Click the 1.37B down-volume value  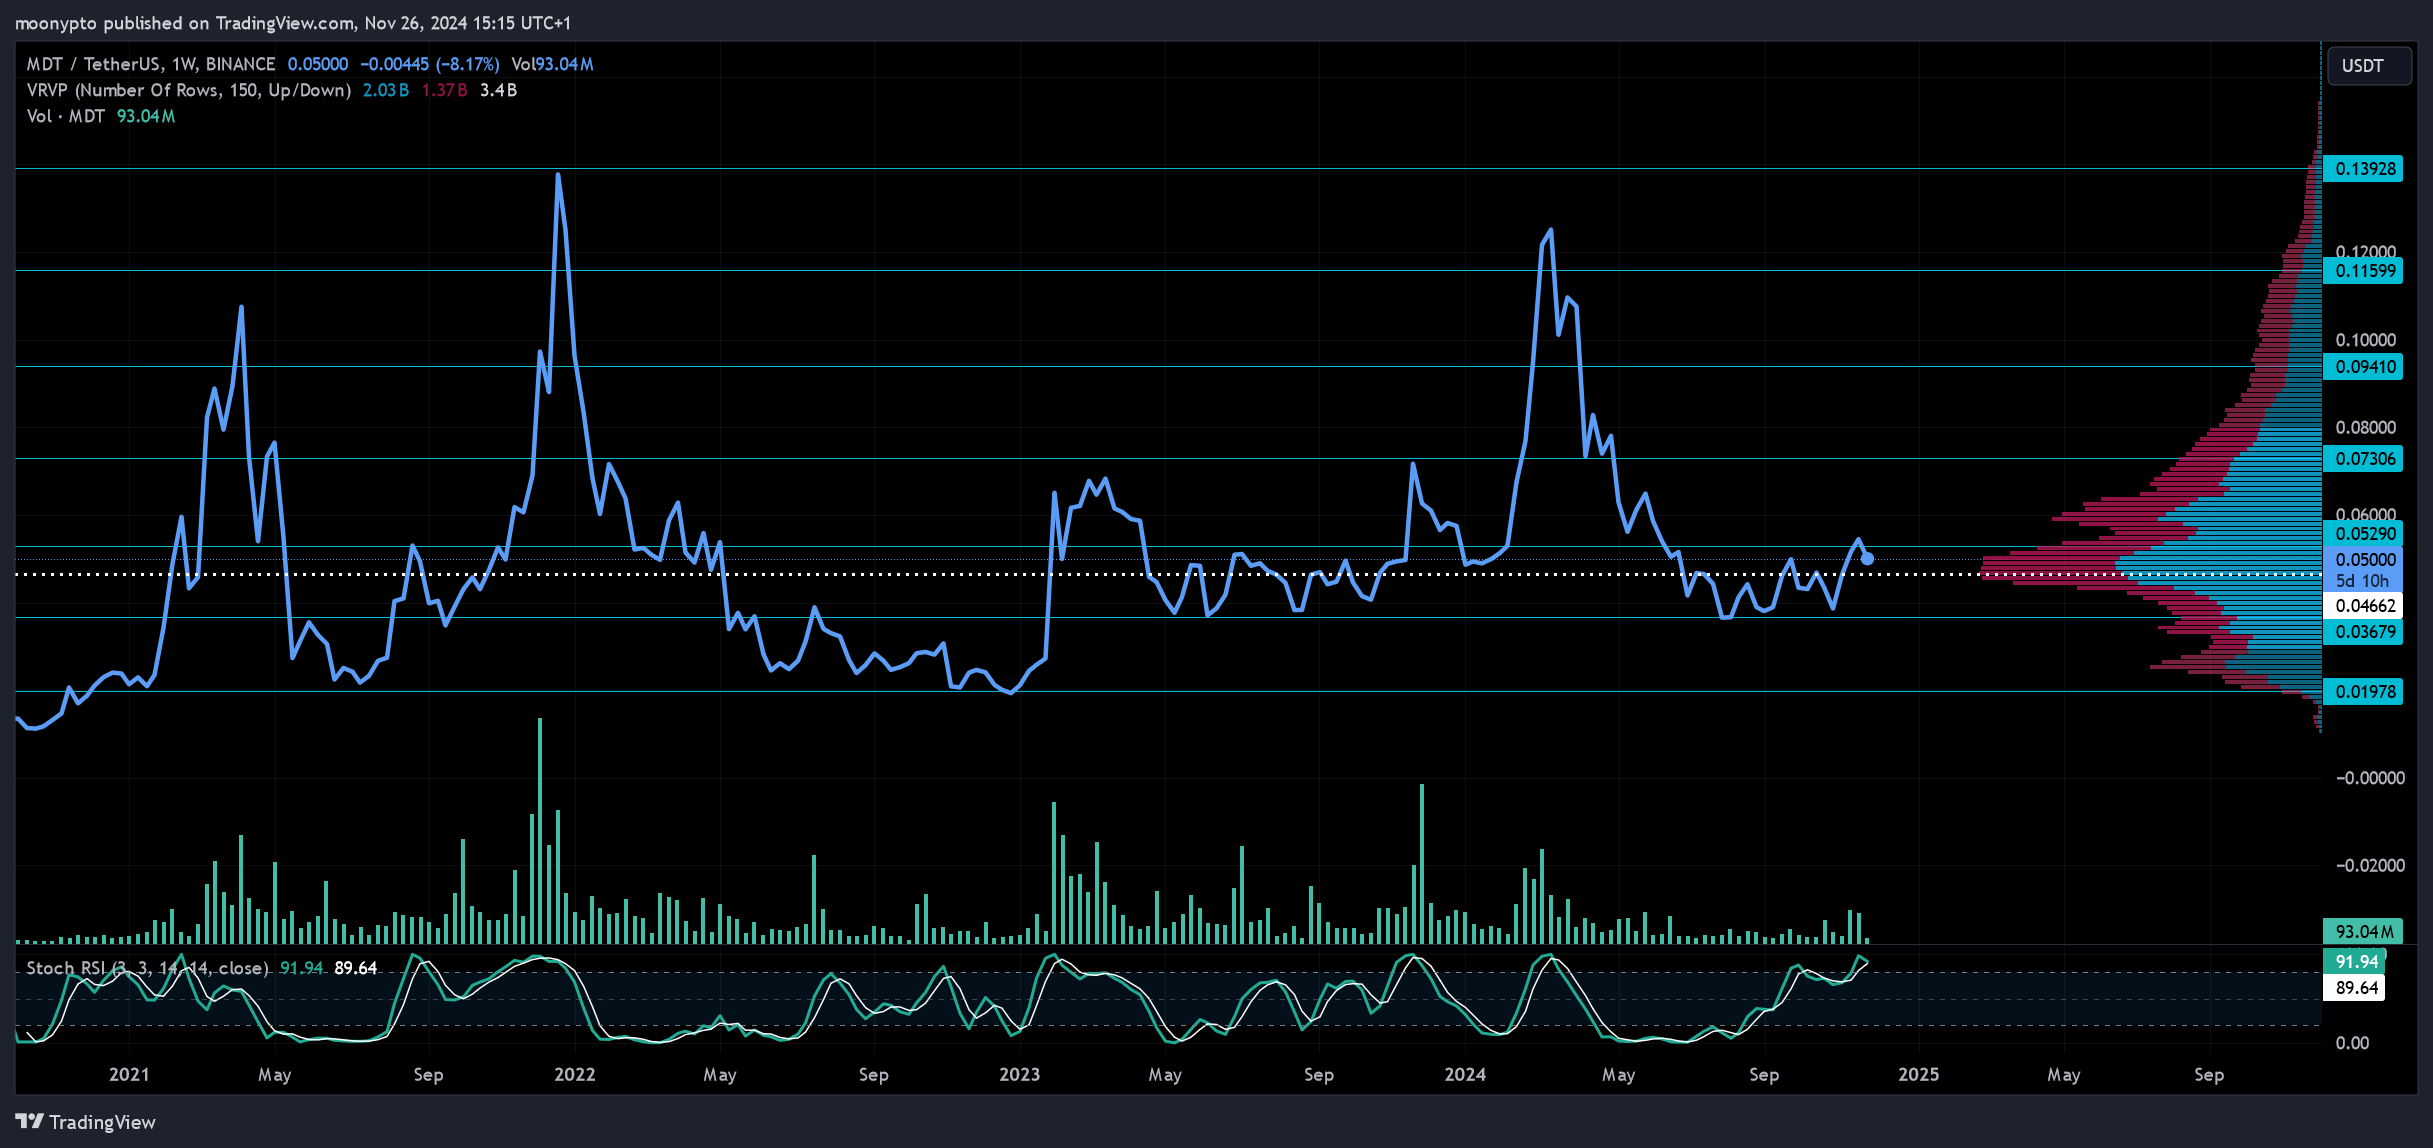(444, 90)
